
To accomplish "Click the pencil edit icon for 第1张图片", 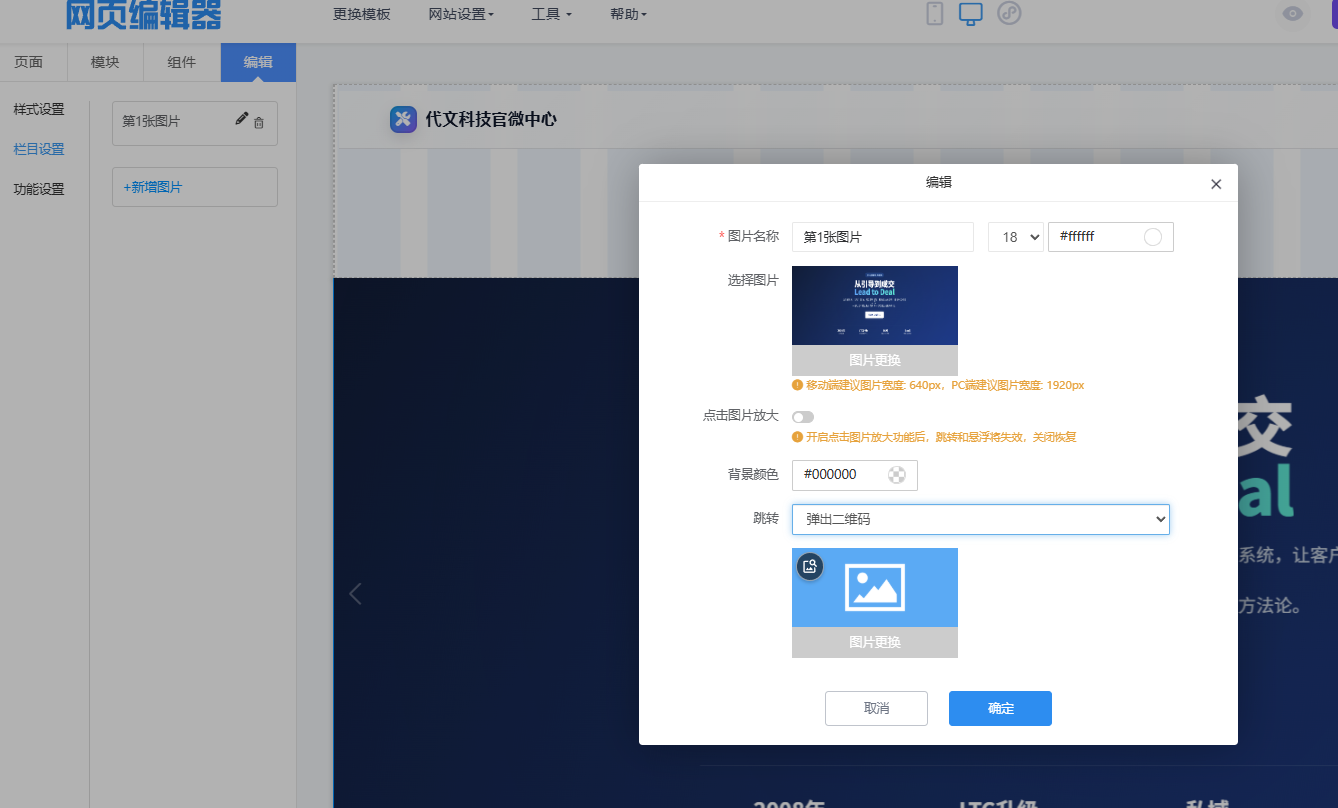I will (x=241, y=119).
